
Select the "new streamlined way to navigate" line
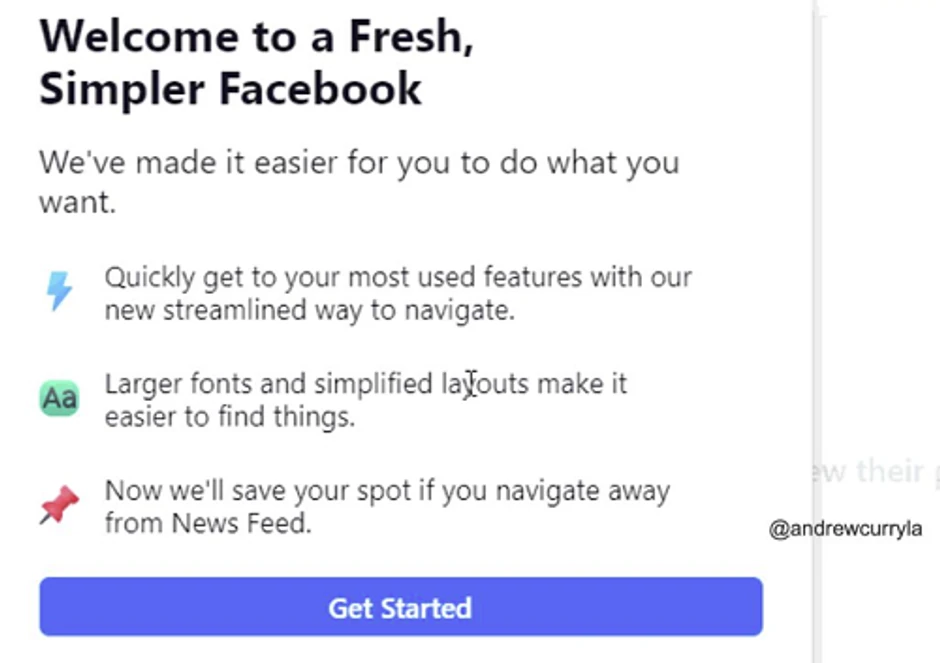(x=309, y=310)
